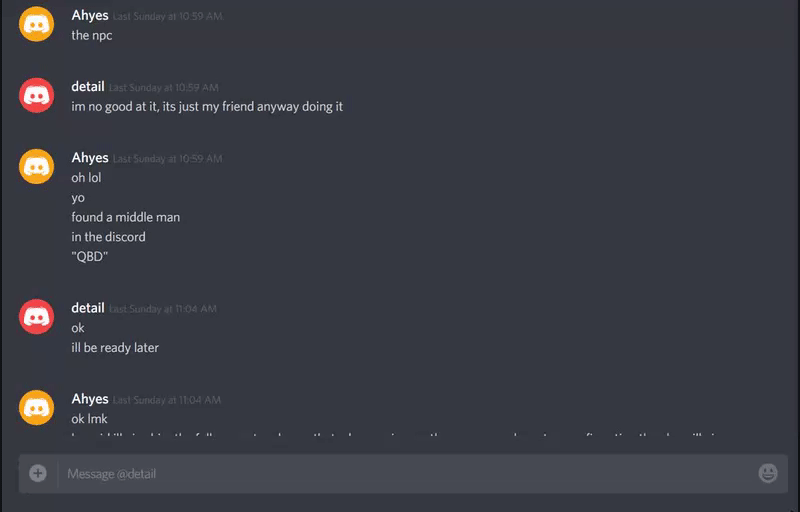The width and height of the screenshot is (800, 512).
Task: Select the "ill be ready later" message
Action: click(x=115, y=348)
